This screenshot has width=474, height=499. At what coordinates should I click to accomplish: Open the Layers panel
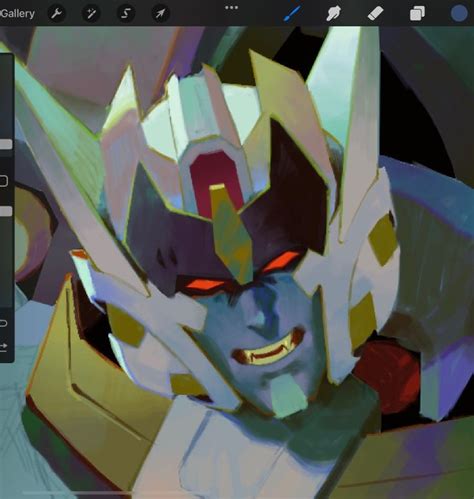point(417,14)
